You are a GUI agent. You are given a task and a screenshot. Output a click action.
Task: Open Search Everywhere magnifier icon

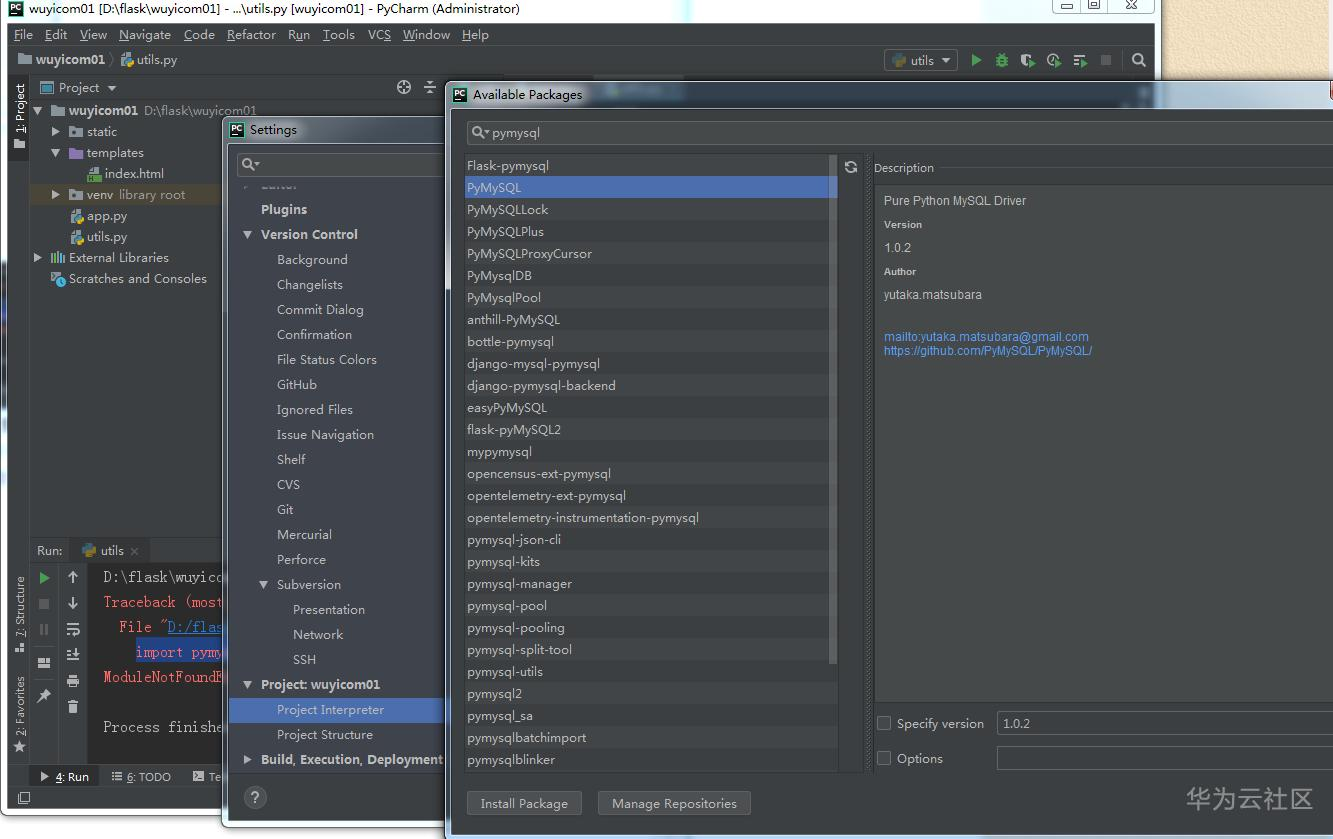(x=1138, y=60)
